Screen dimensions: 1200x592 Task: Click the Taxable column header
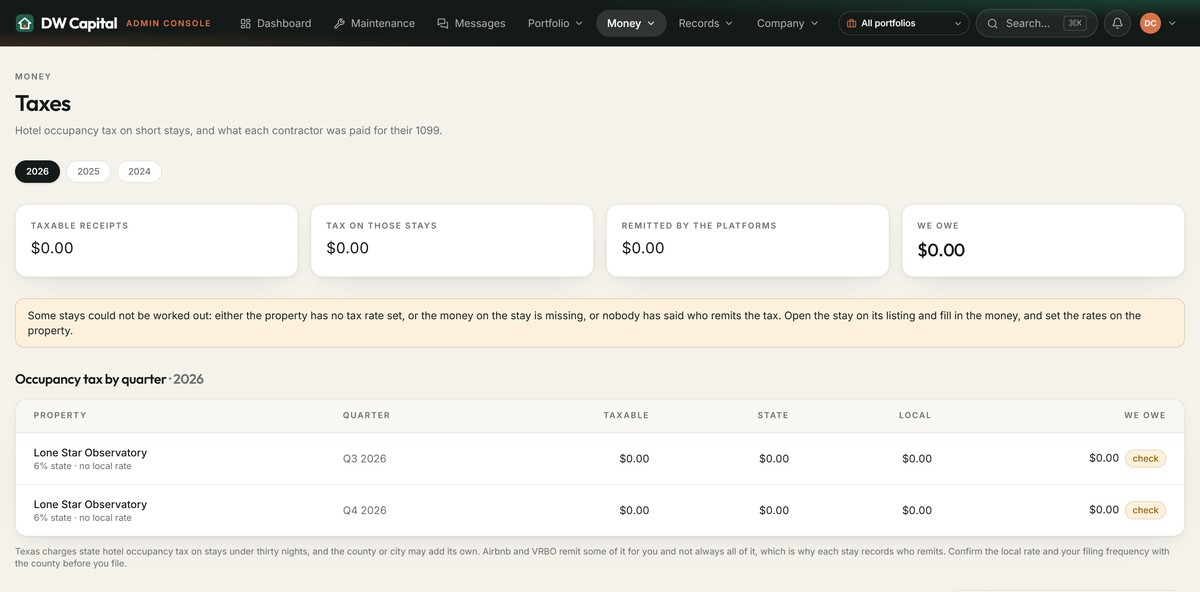click(x=626, y=415)
